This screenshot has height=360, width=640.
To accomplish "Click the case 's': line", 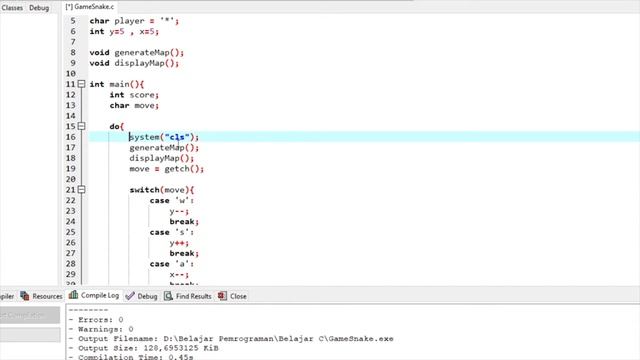I will (x=171, y=232).
